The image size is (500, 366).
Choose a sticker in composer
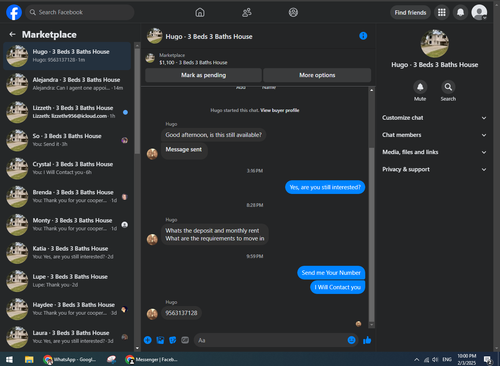173,340
